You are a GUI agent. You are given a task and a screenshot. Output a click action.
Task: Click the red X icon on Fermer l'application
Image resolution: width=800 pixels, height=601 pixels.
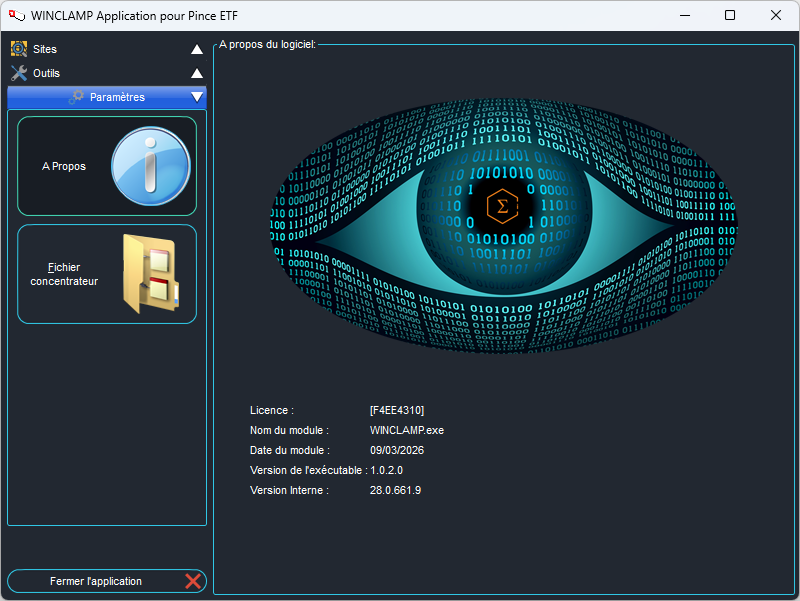click(x=193, y=581)
